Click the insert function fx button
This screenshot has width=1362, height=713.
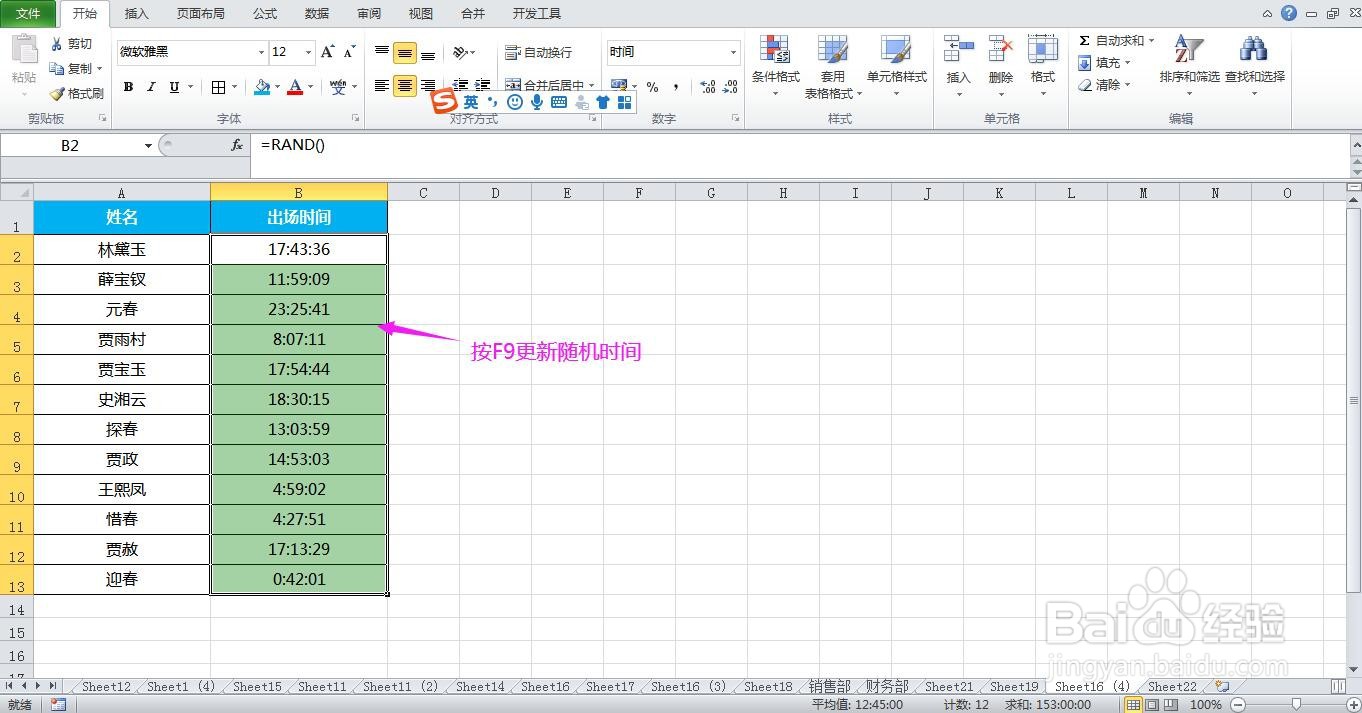coord(237,145)
